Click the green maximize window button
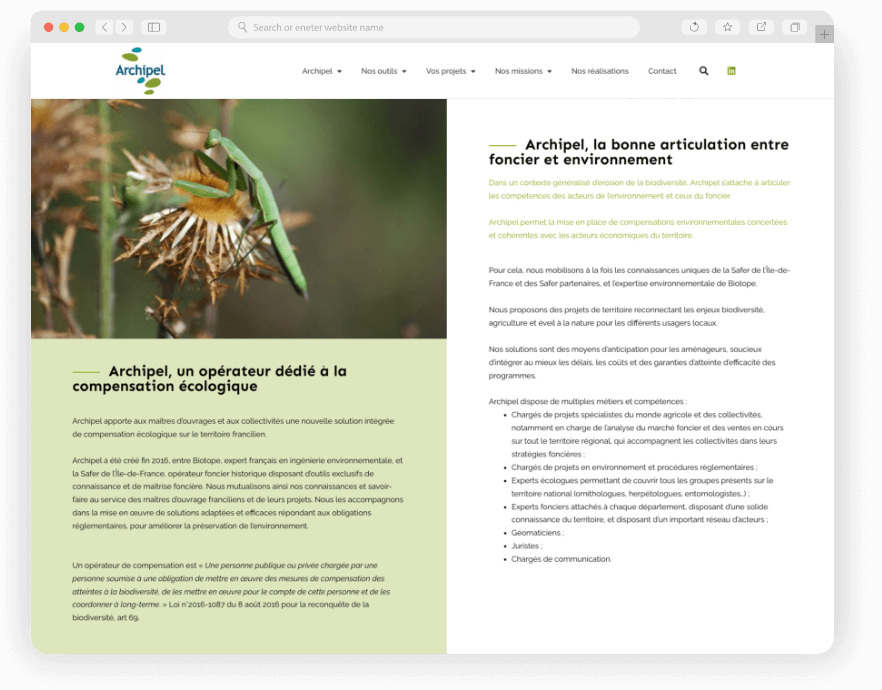Screen dimensions: 882x690 point(79,27)
